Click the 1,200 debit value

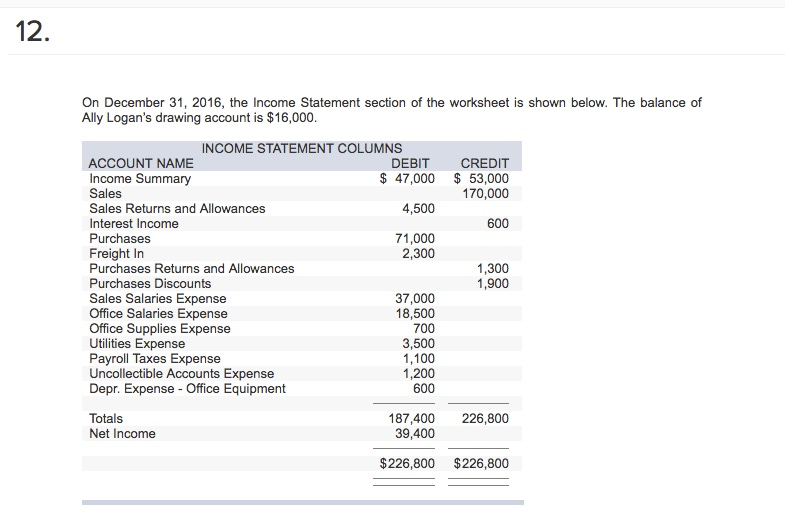(x=419, y=374)
